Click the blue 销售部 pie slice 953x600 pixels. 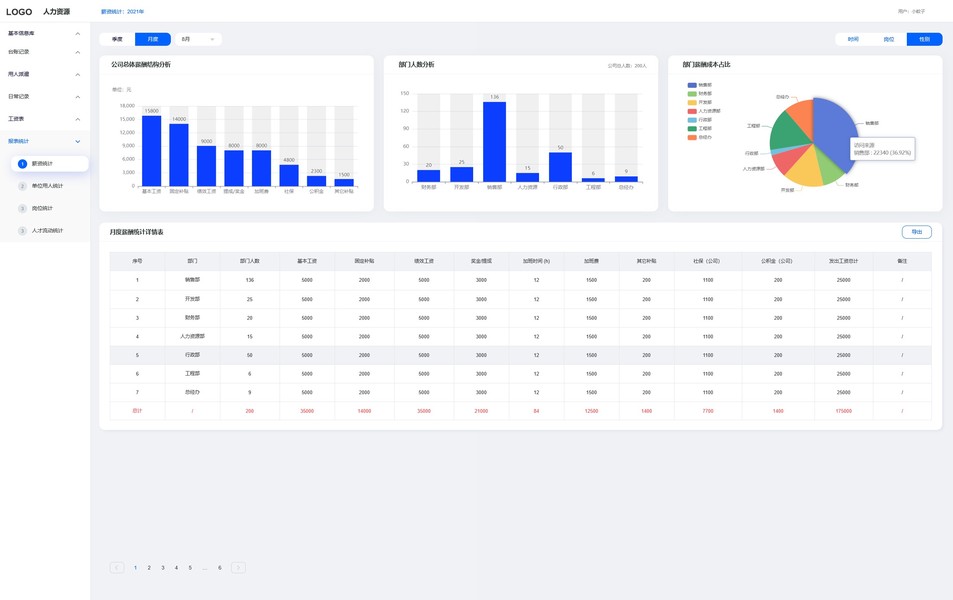click(x=833, y=131)
